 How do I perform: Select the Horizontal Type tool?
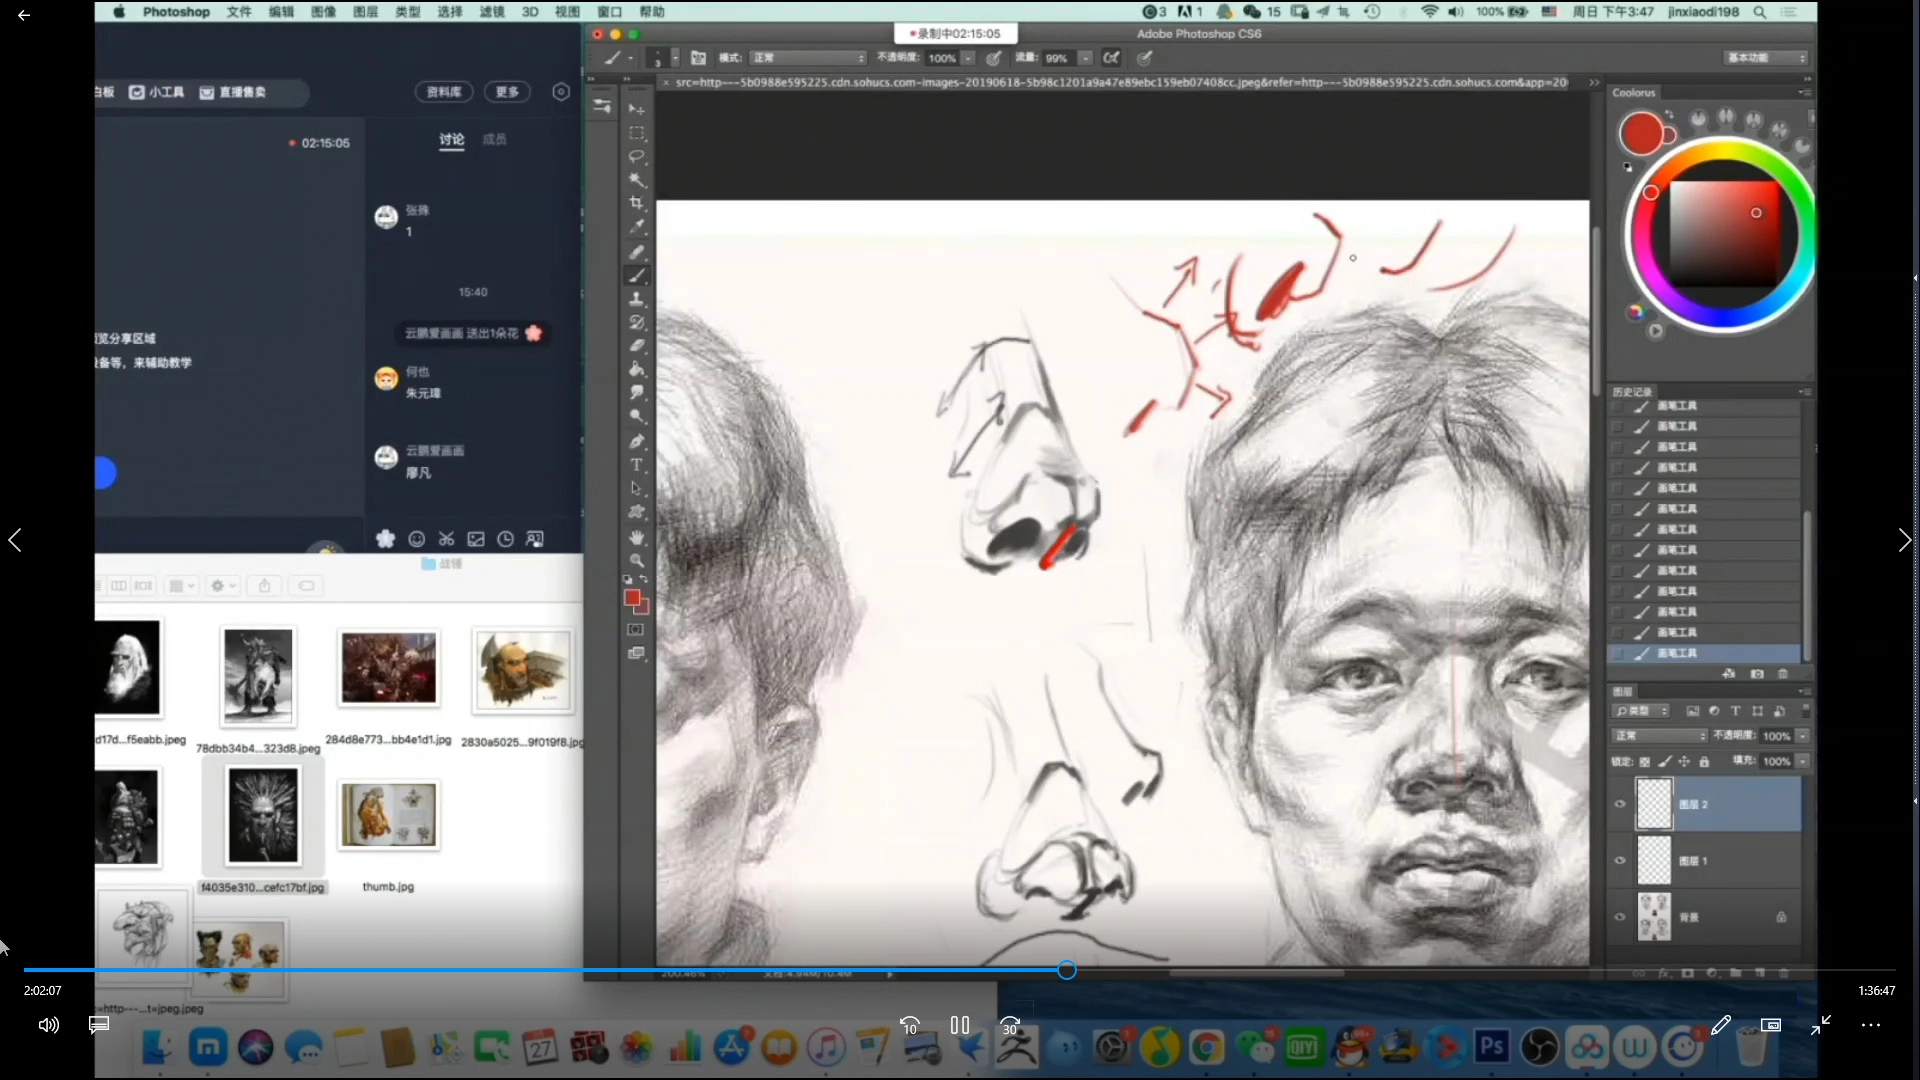click(636, 465)
